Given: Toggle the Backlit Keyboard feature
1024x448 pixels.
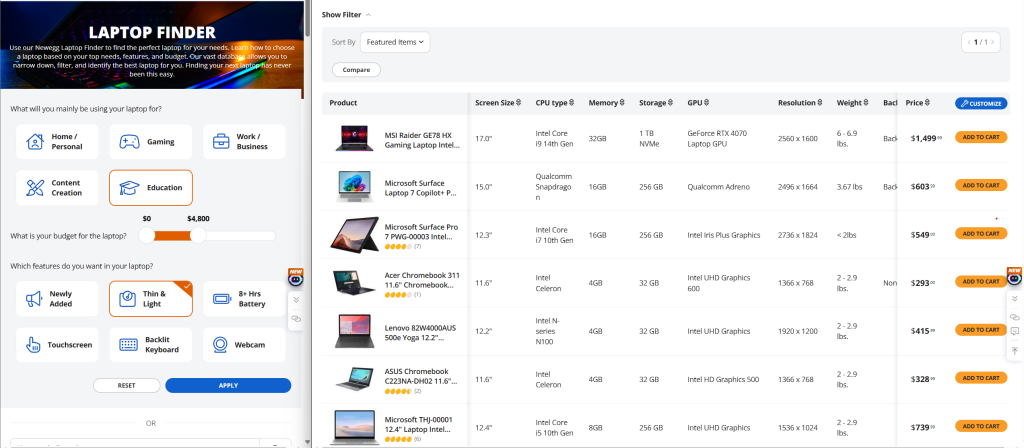Looking at the screenshot, I should click(x=150, y=345).
